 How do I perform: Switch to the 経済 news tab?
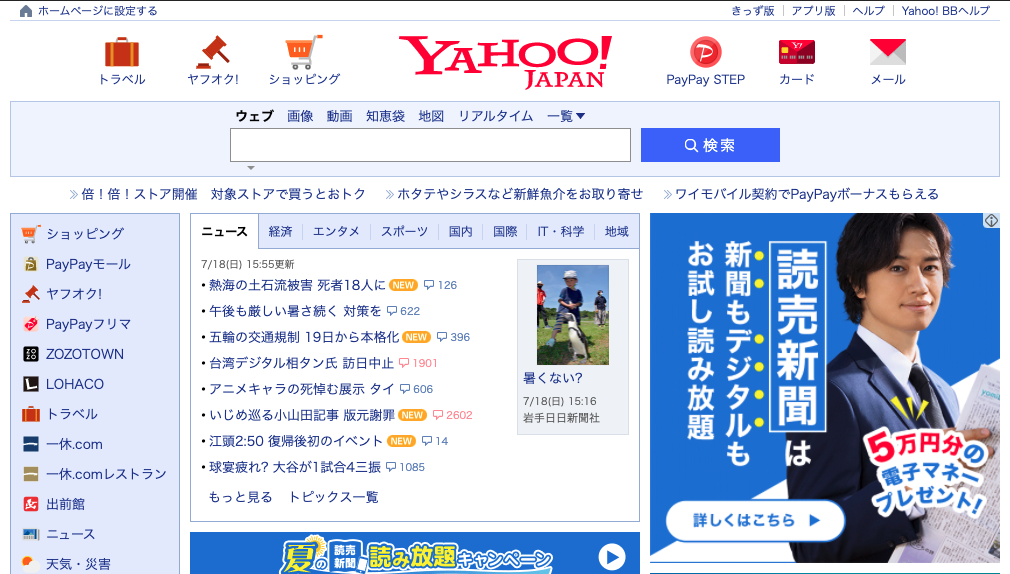click(x=280, y=231)
